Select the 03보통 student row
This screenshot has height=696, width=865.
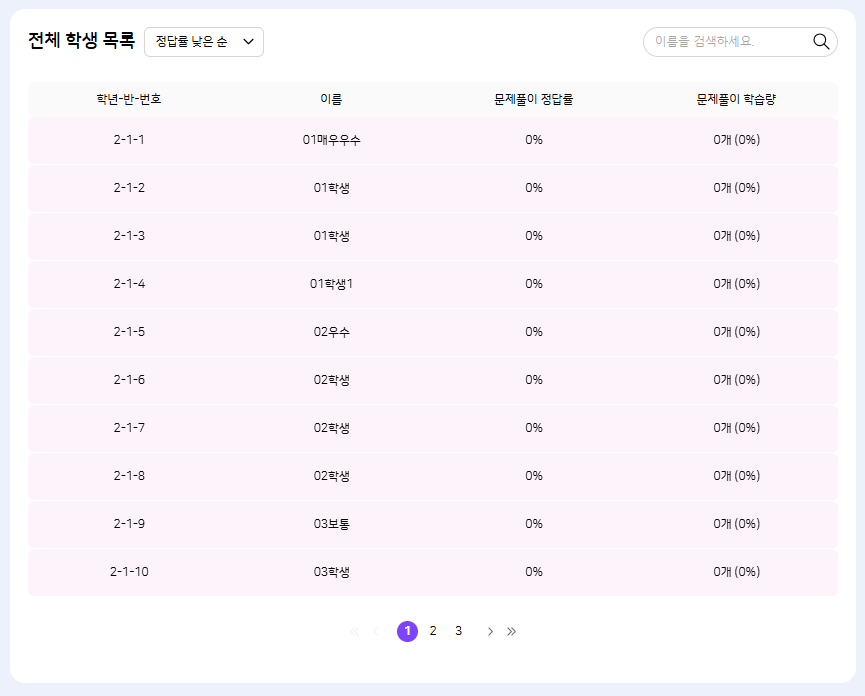(x=332, y=524)
